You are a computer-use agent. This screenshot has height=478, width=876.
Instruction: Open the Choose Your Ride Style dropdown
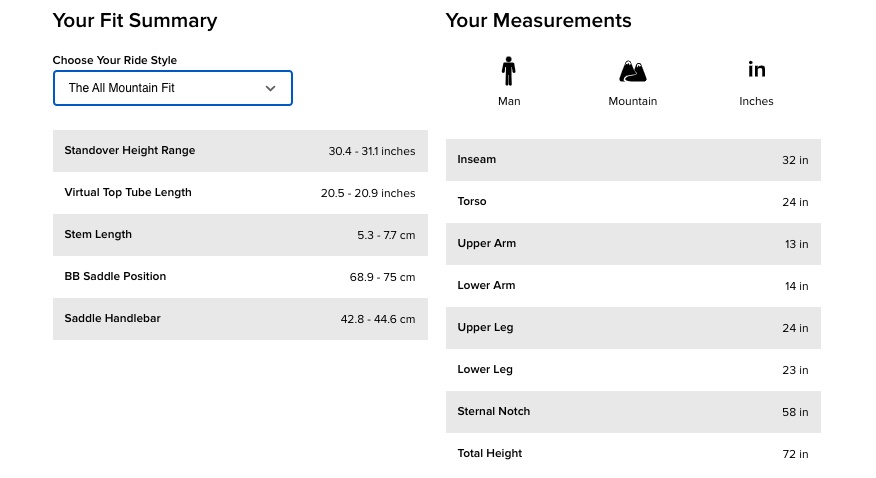click(x=172, y=88)
